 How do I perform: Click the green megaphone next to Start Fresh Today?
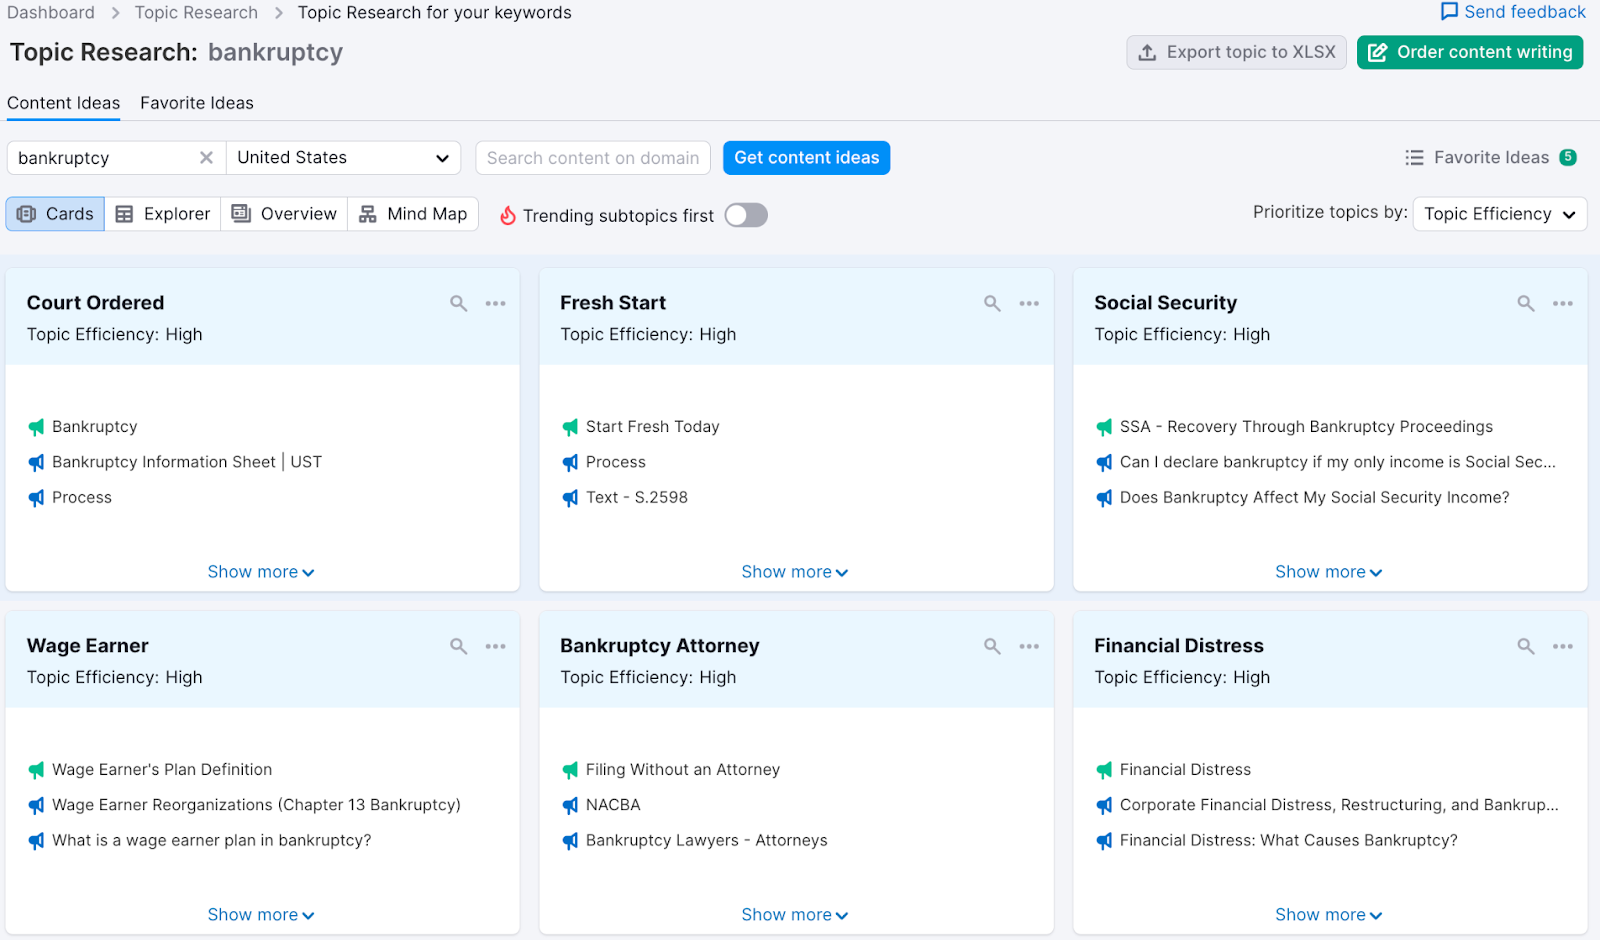tap(570, 427)
